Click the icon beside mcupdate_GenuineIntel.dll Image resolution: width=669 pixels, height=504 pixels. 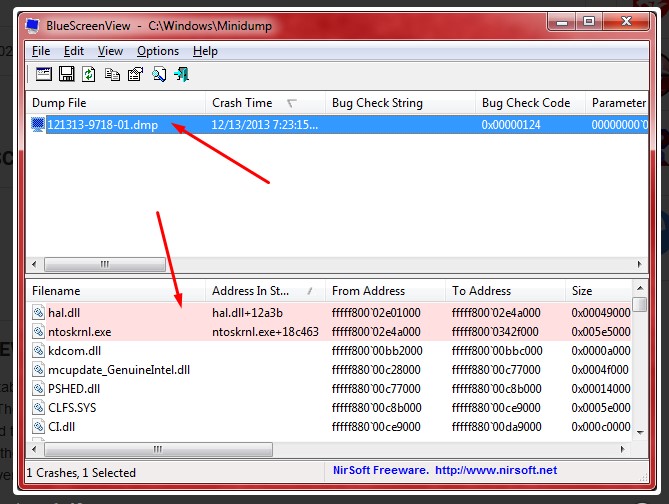(x=38, y=369)
